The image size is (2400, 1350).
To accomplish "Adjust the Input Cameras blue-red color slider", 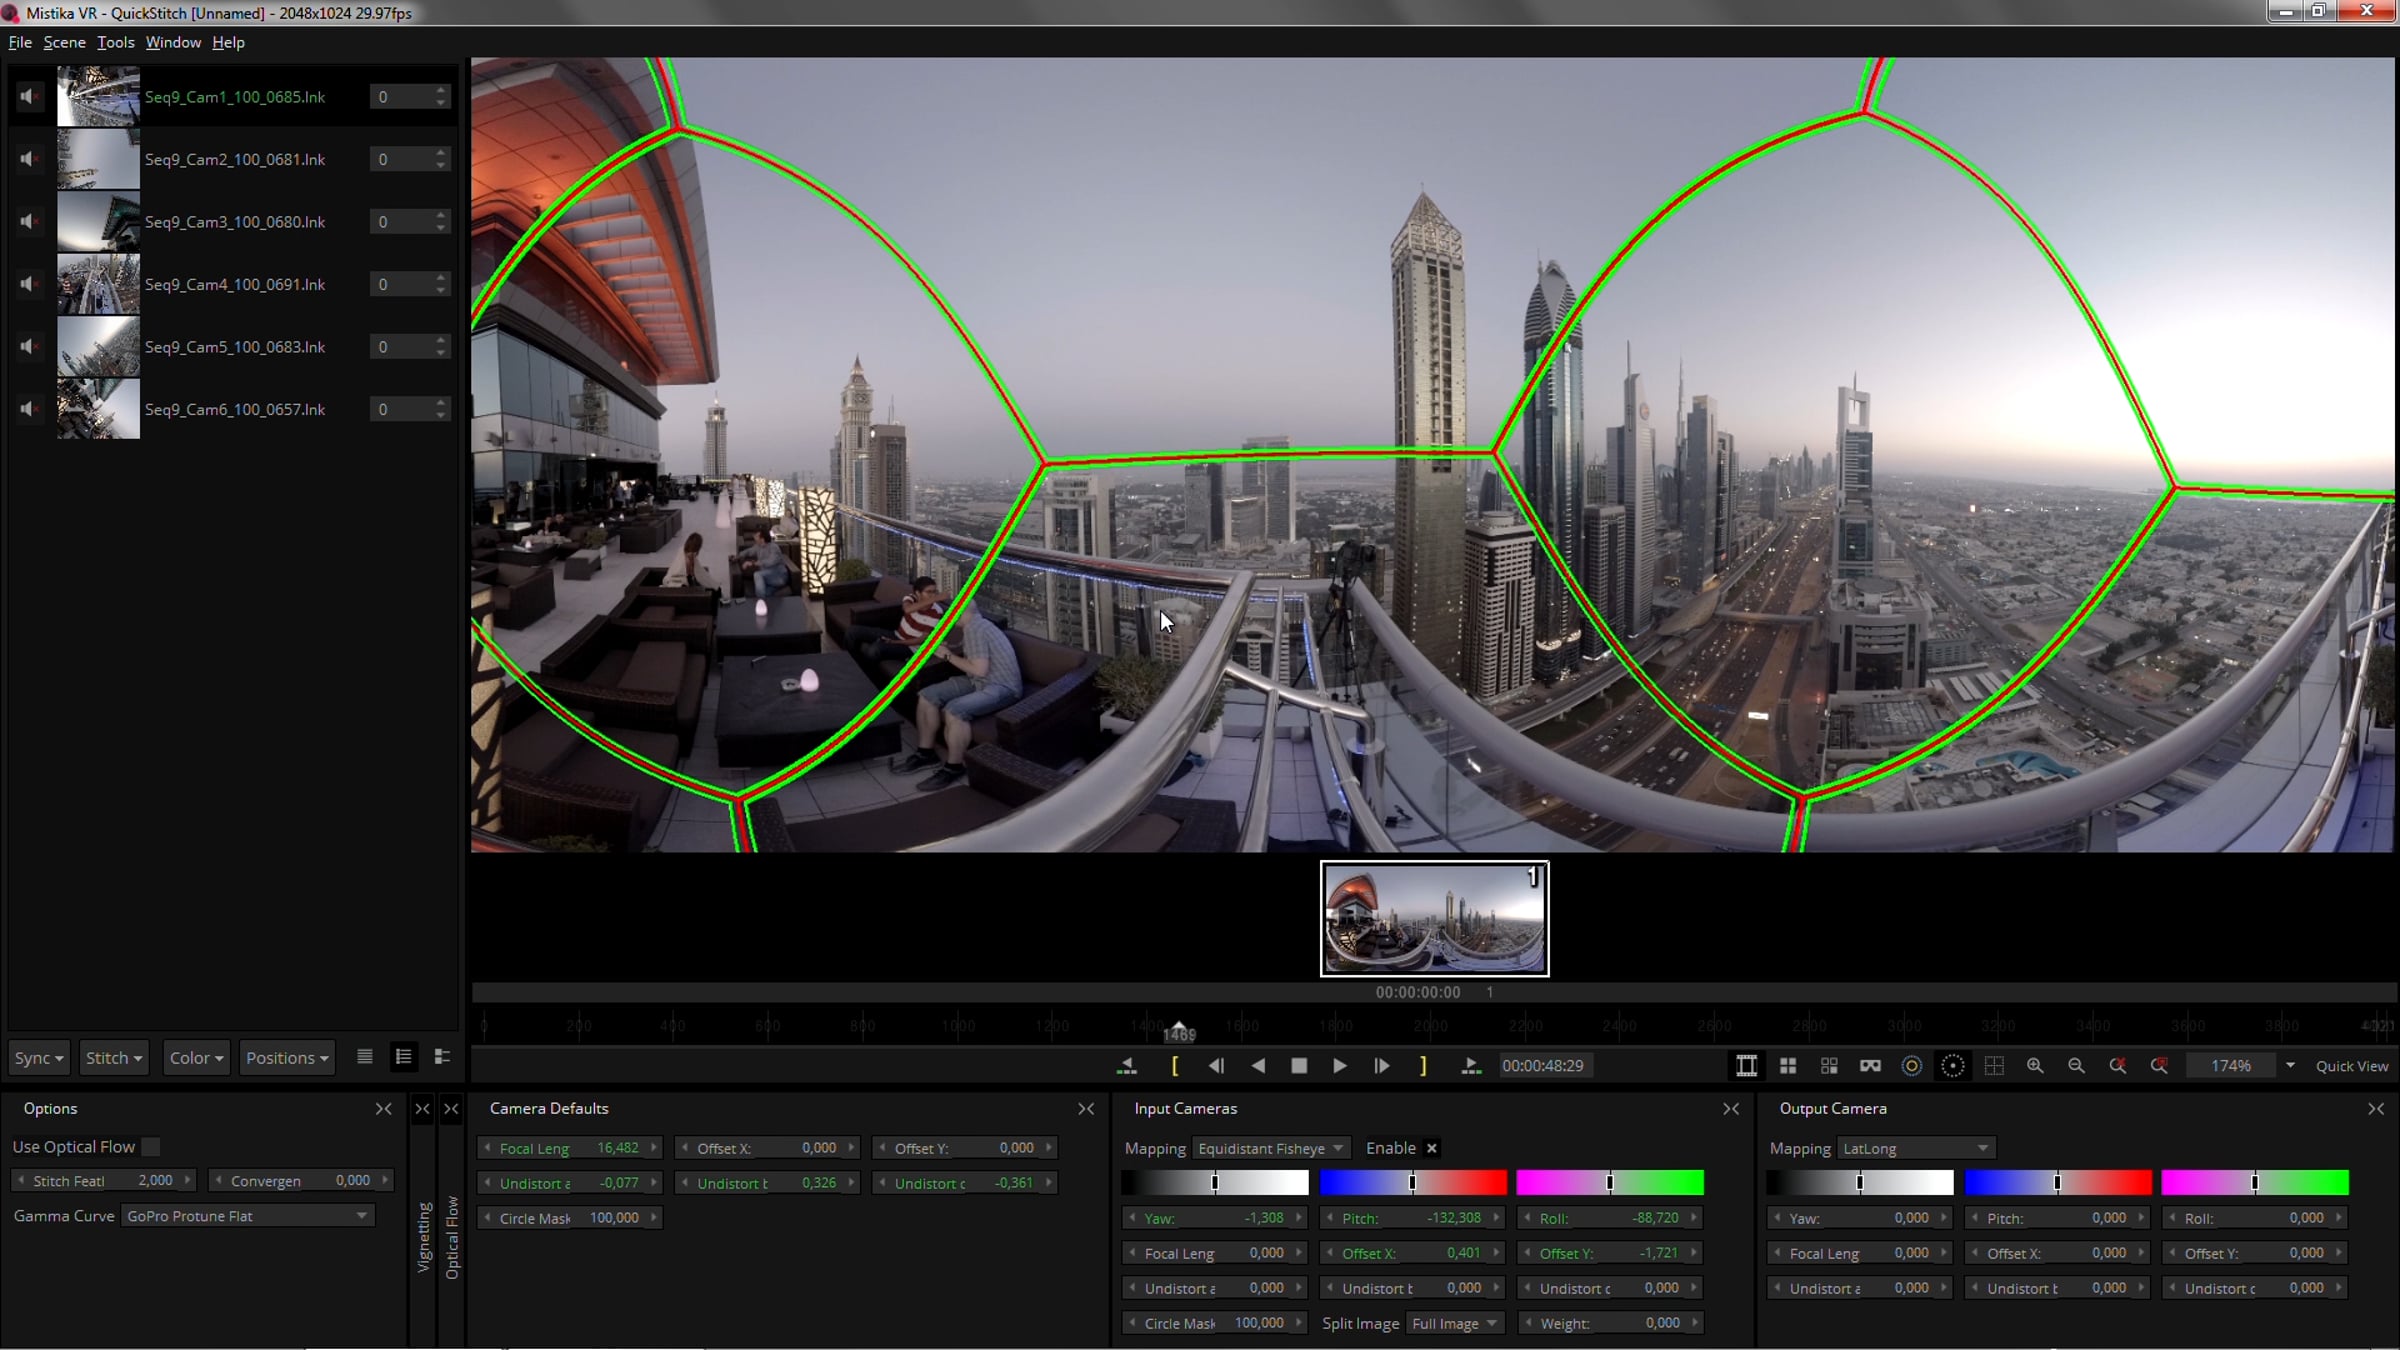I will coord(1413,1183).
